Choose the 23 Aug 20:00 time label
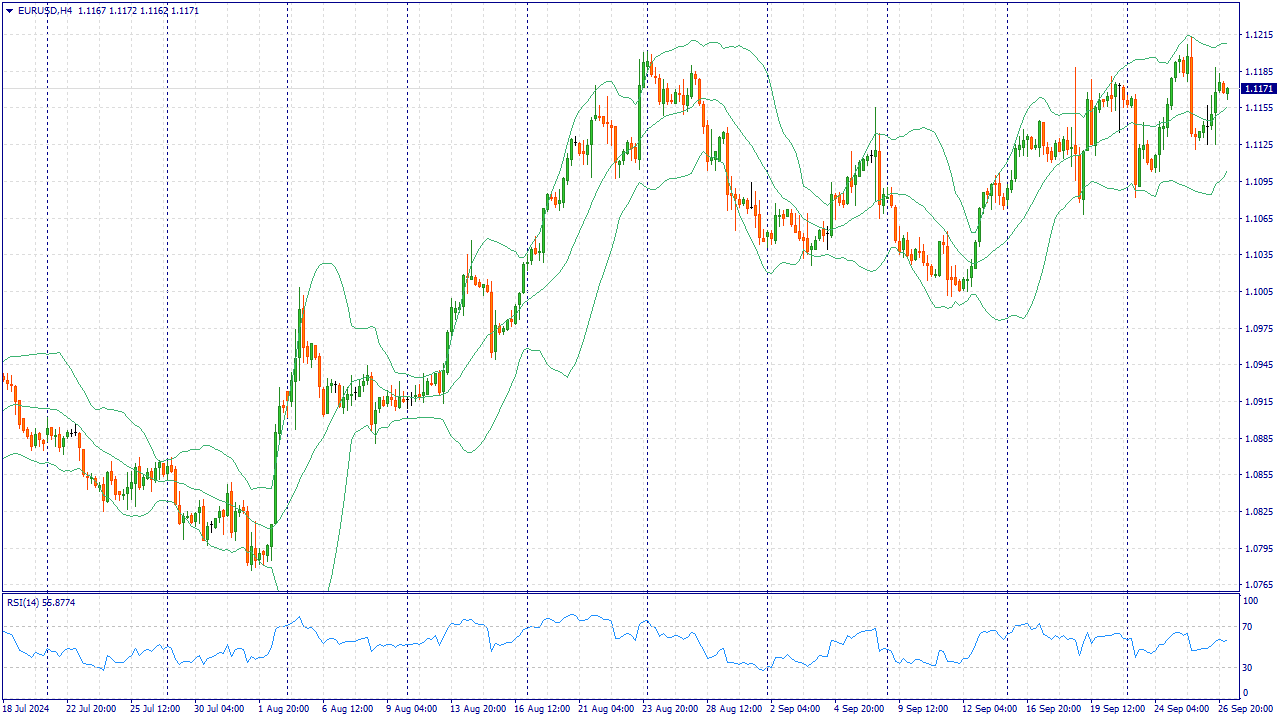Image resolution: width=1280 pixels, height=720 pixels. pos(669,709)
